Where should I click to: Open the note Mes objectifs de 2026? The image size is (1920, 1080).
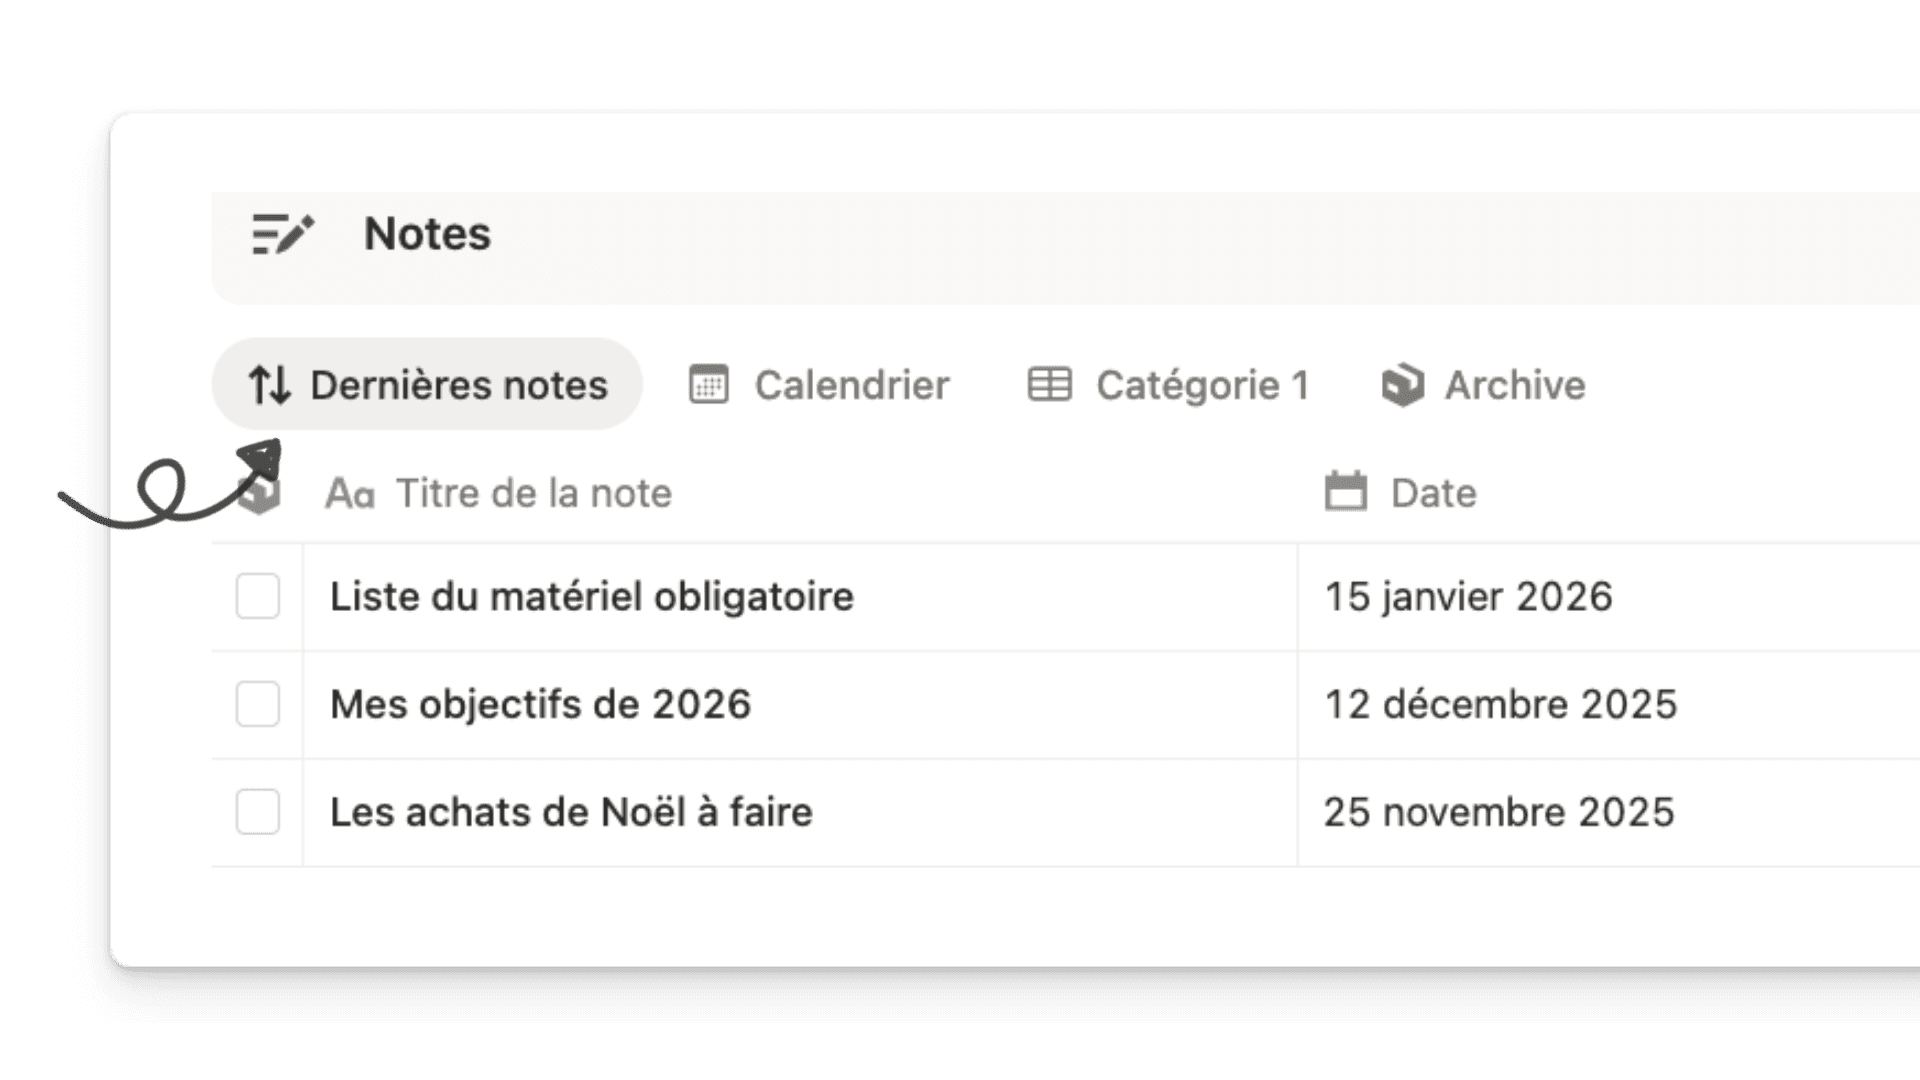541,705
